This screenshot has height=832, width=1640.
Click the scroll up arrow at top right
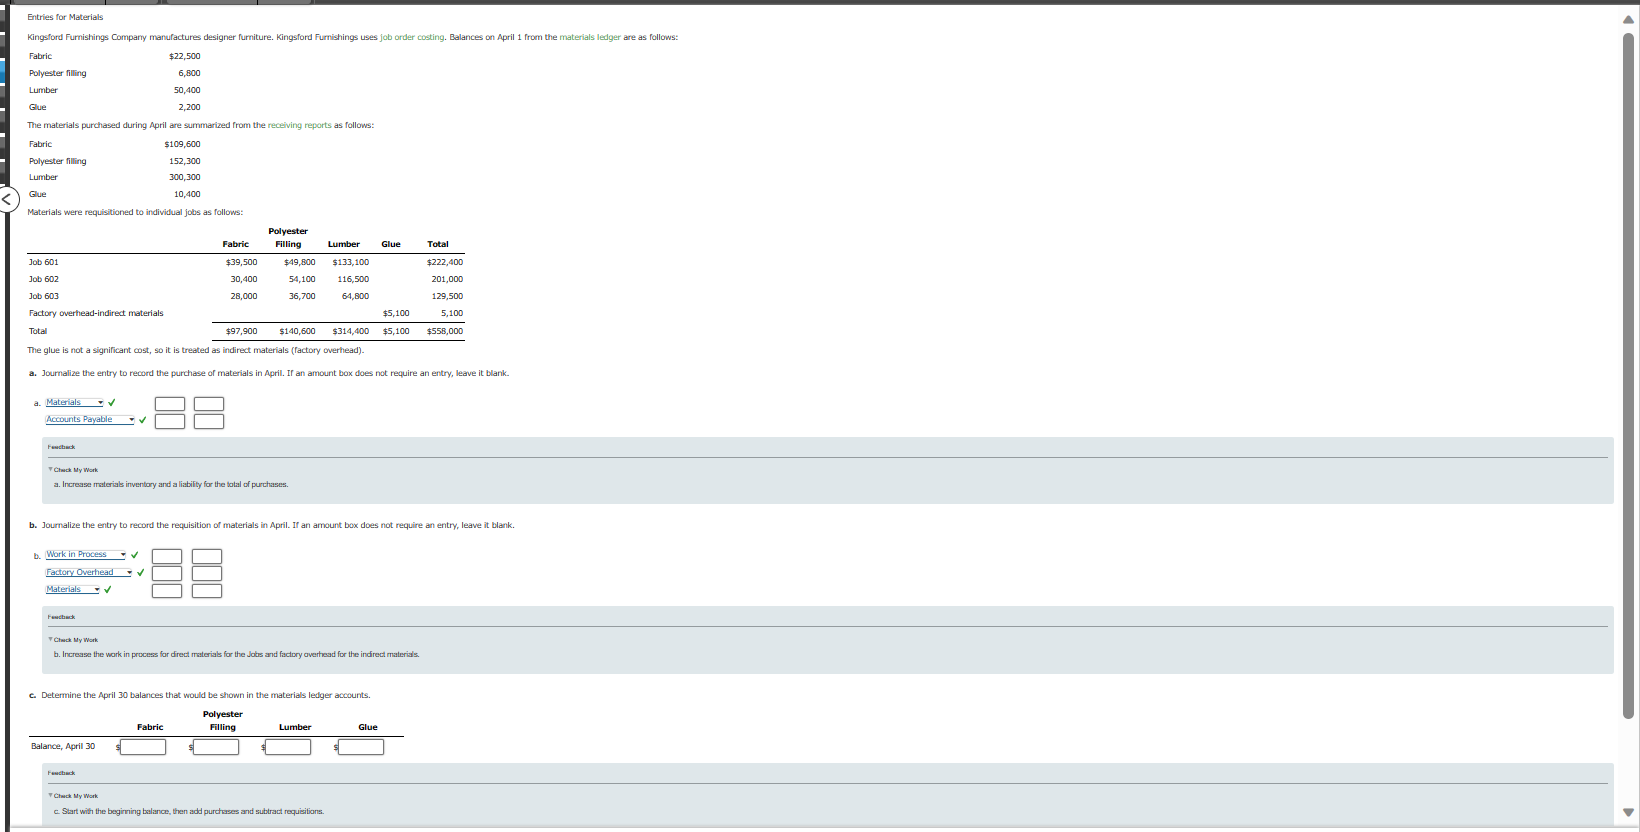tap(1628, 19)
